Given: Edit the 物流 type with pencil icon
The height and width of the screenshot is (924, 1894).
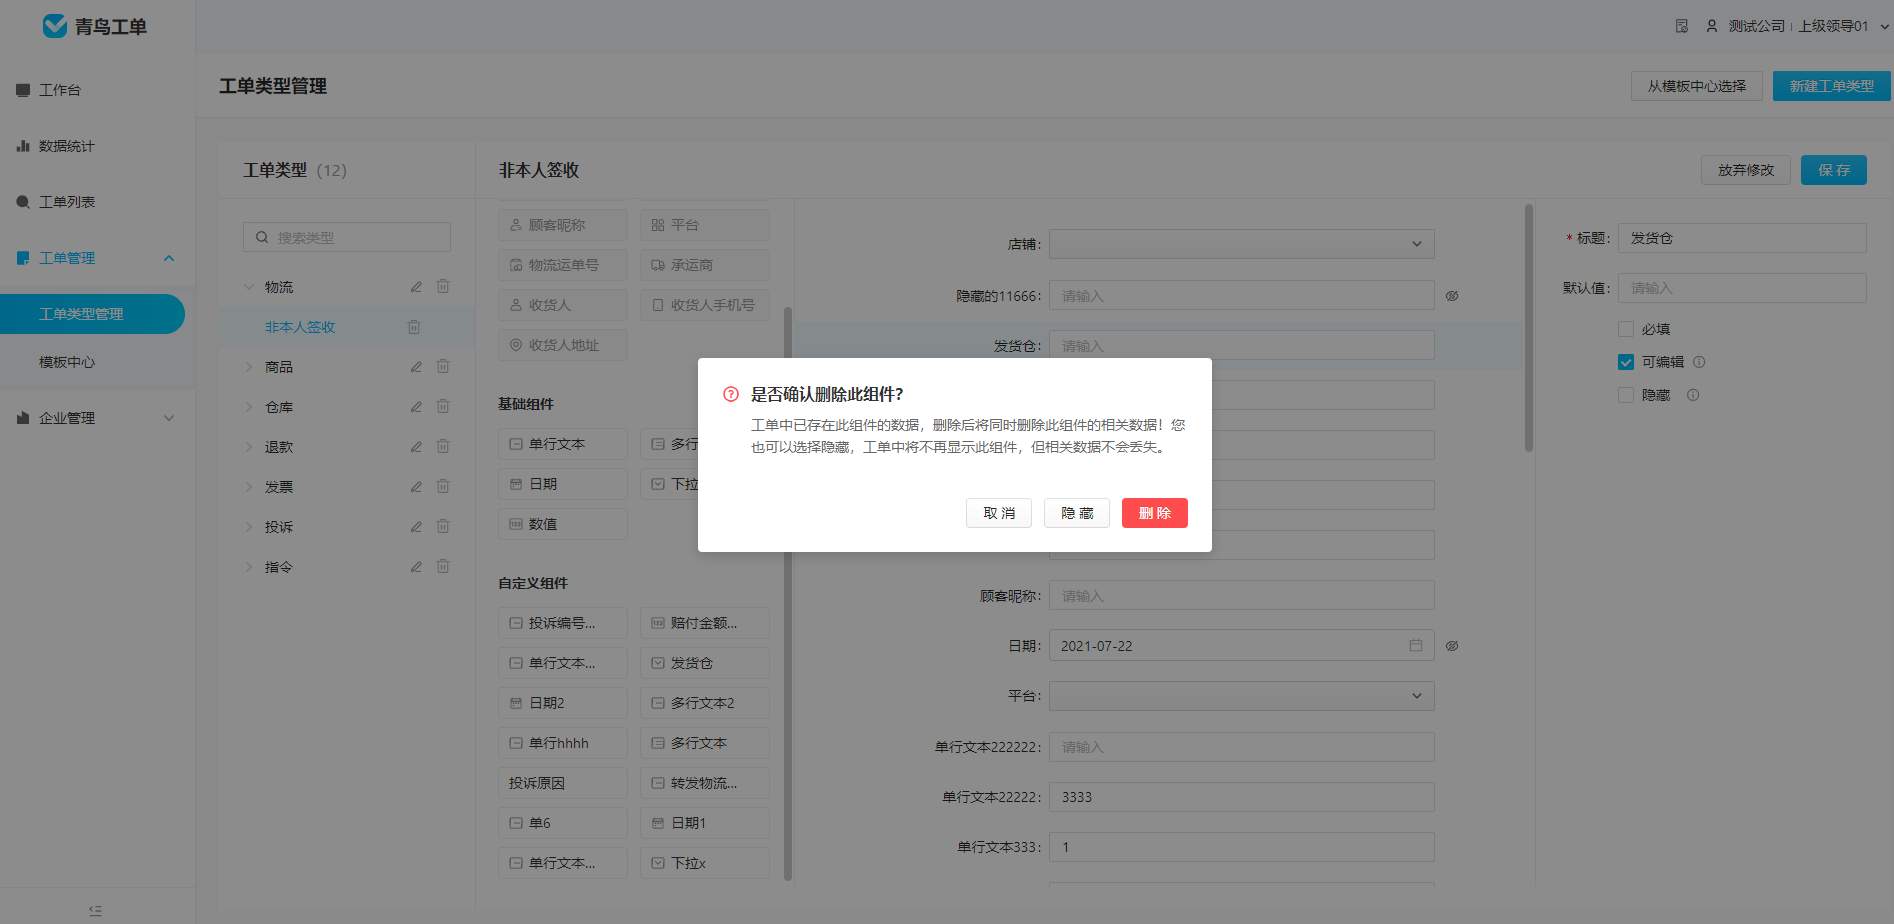Looking at the screenshot, I should (x=416, y=287).
